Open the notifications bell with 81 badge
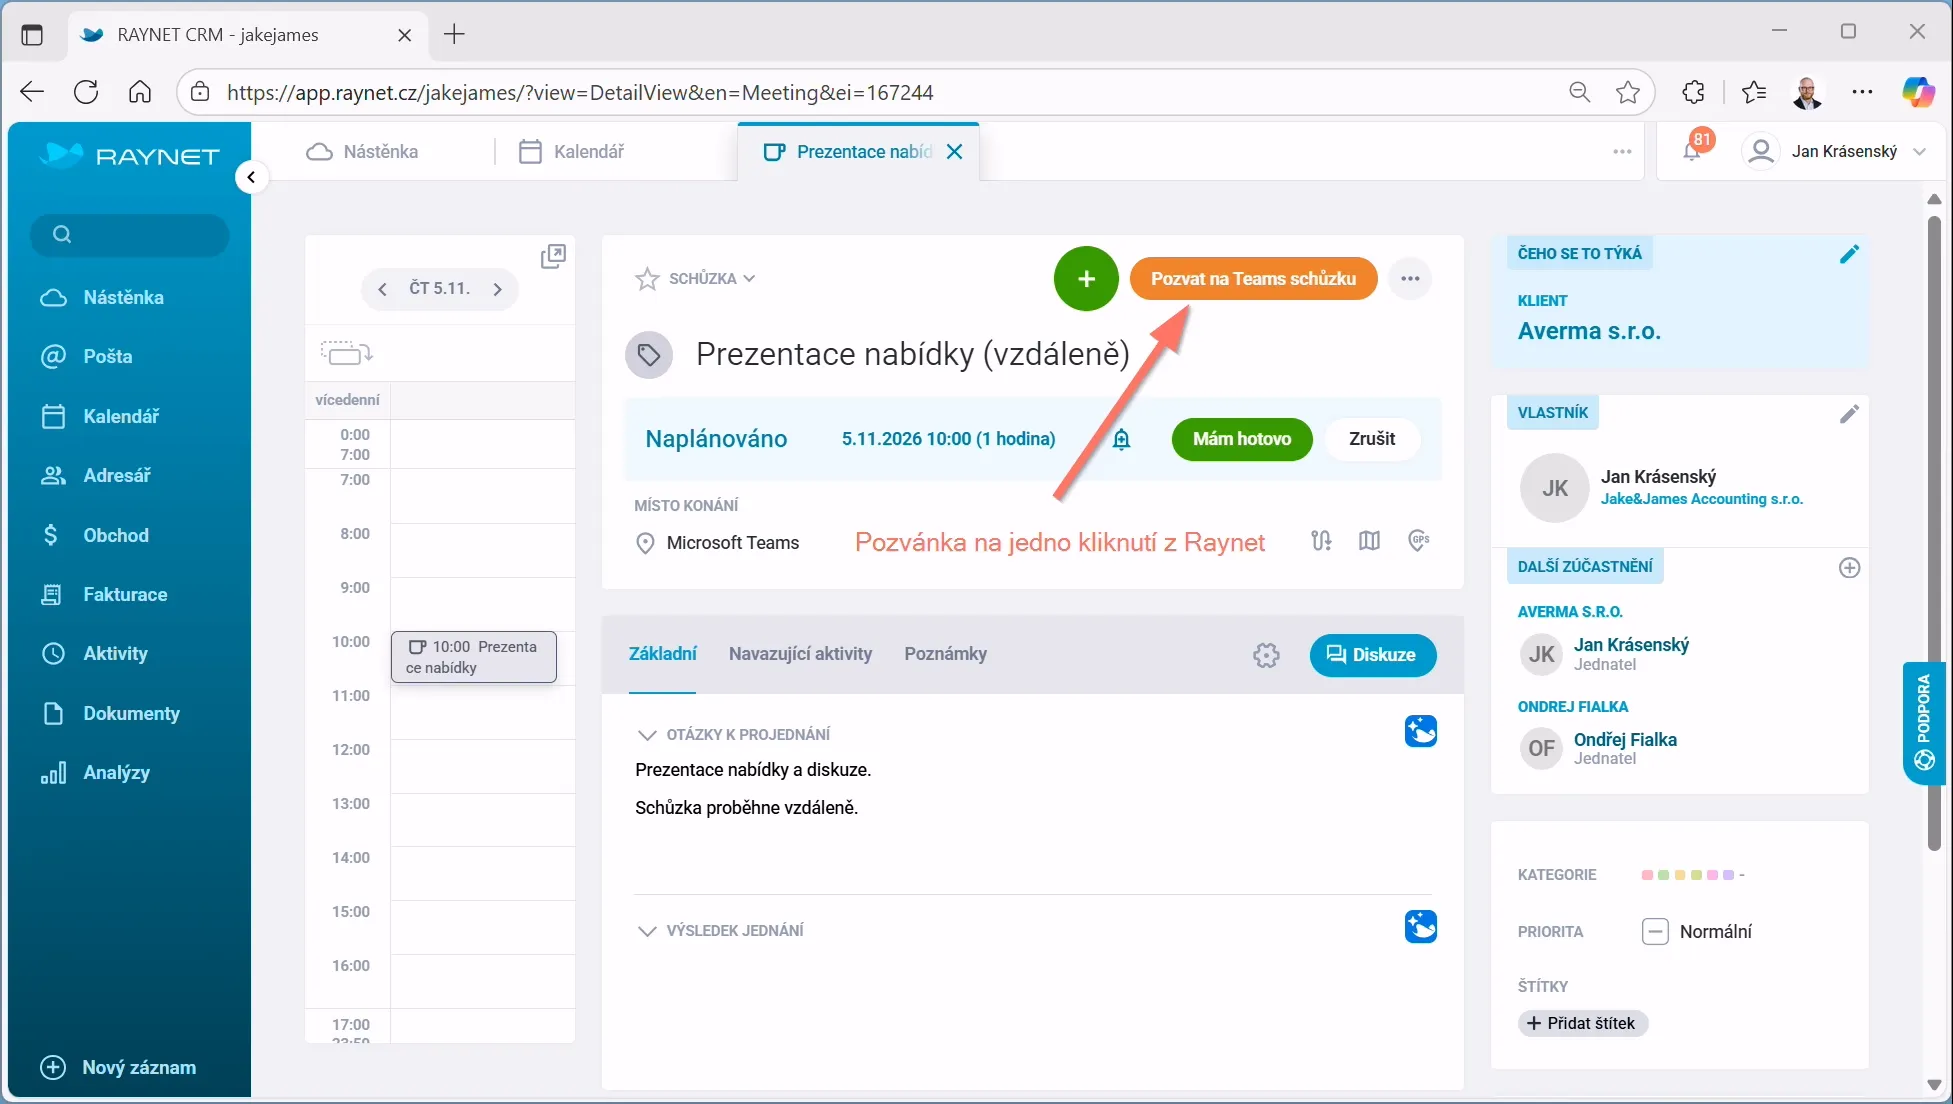The height and width of the screenshot is (1104, 1953). coord(1692,151)
